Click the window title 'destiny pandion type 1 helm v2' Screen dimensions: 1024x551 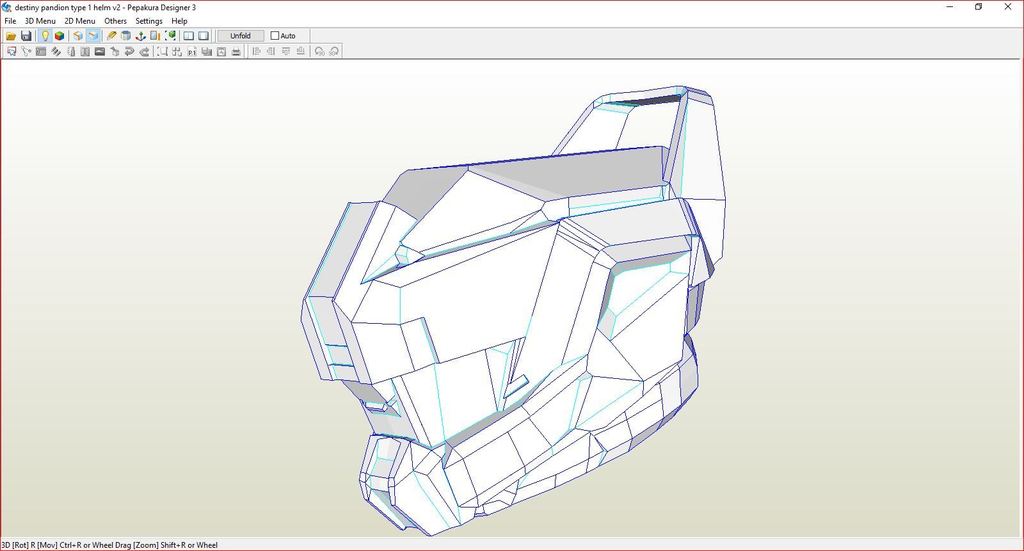pos(67,8)
